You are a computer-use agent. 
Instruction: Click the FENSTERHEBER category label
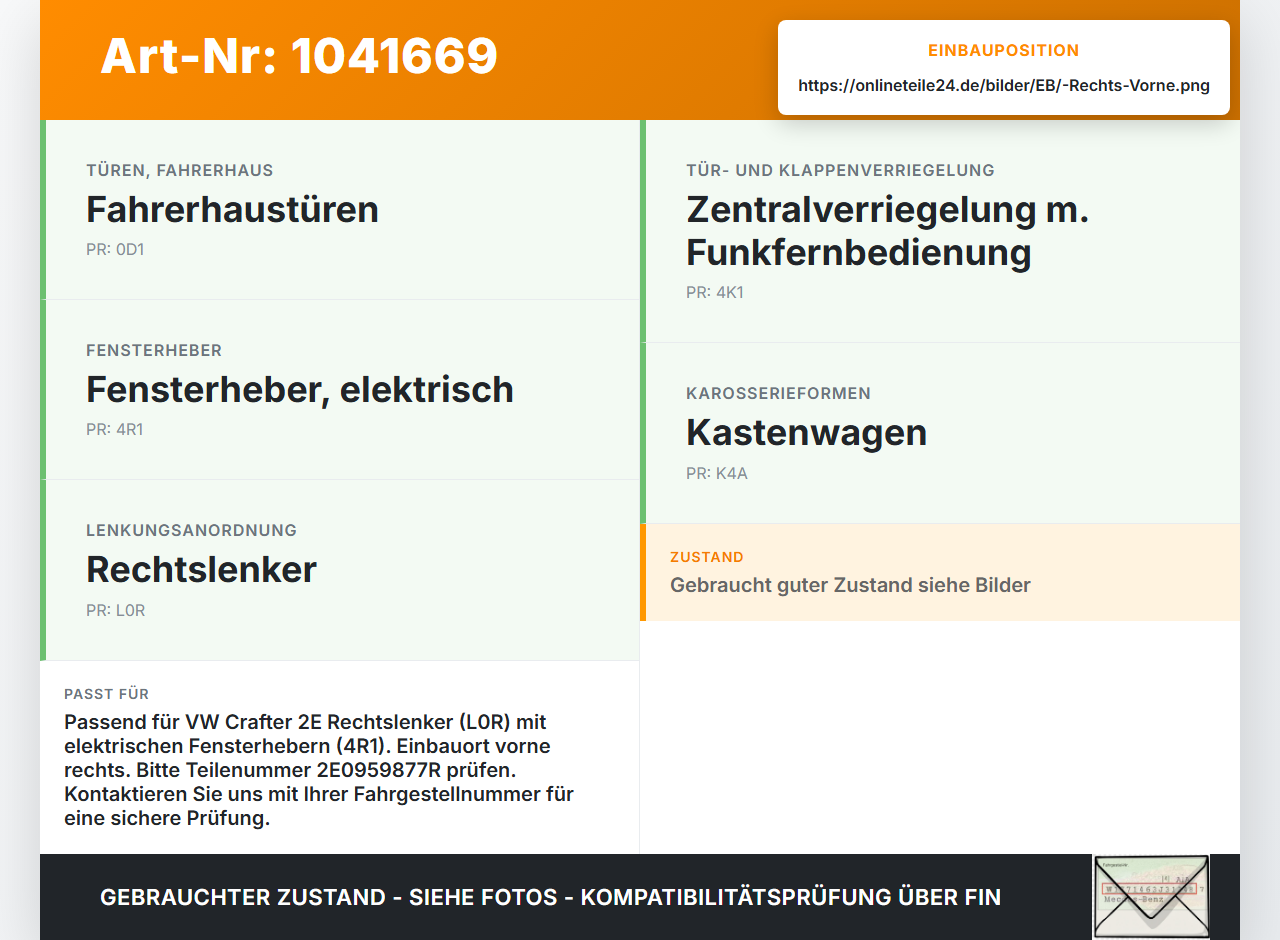pos(154,350)
